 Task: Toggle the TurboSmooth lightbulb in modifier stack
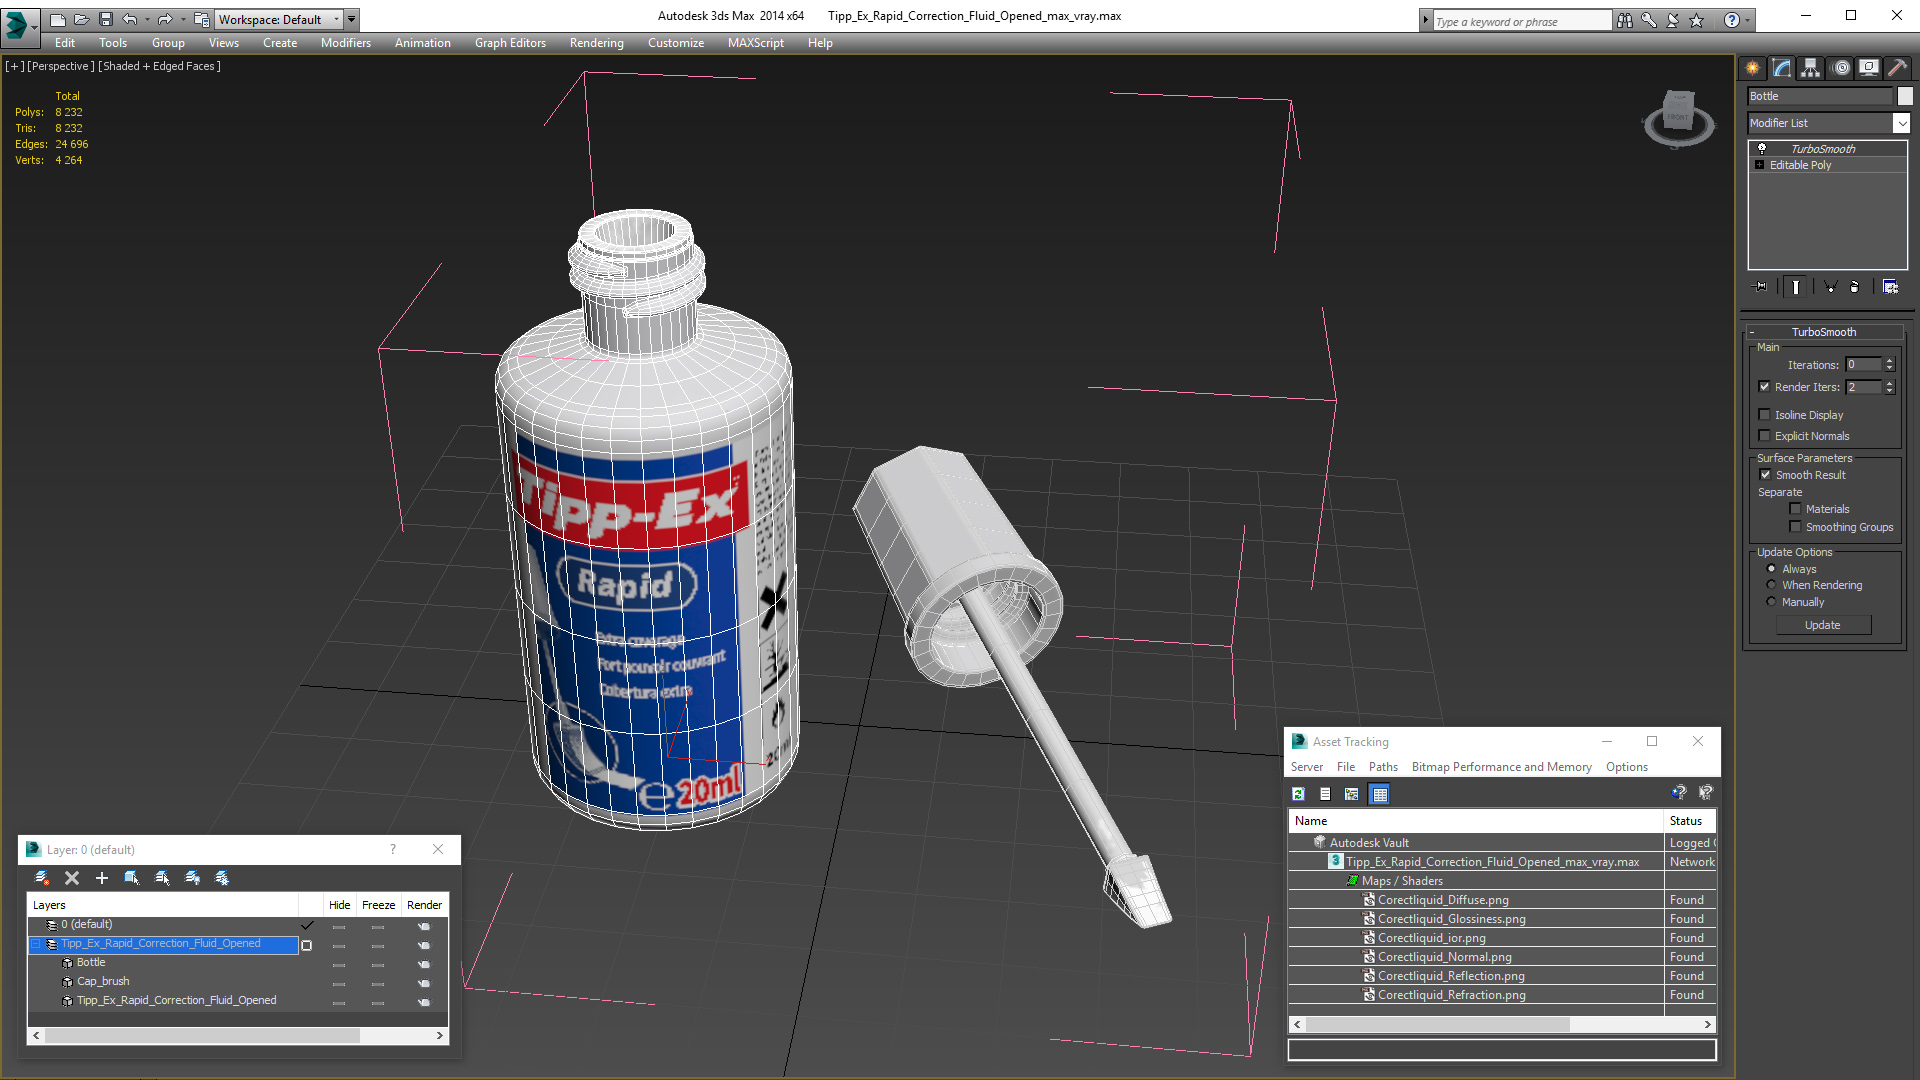1762,148
